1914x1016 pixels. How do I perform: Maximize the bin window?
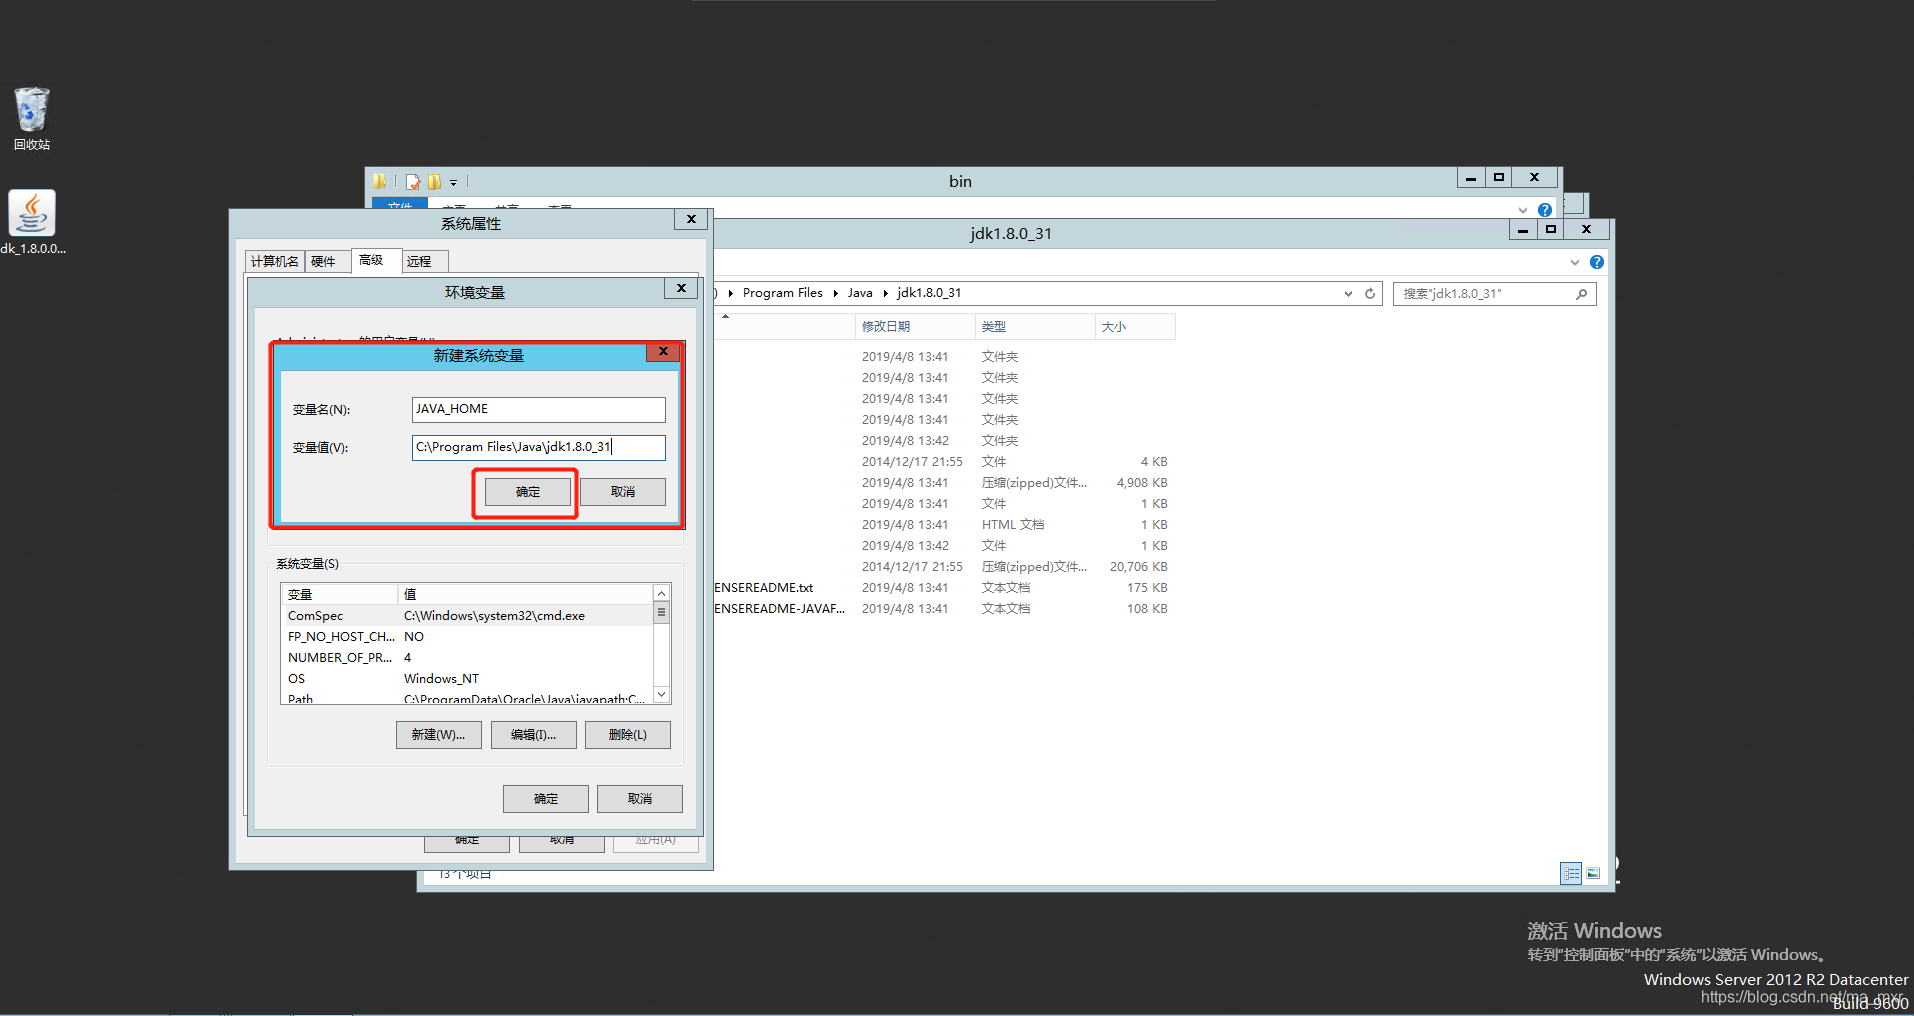point(1498,178)
